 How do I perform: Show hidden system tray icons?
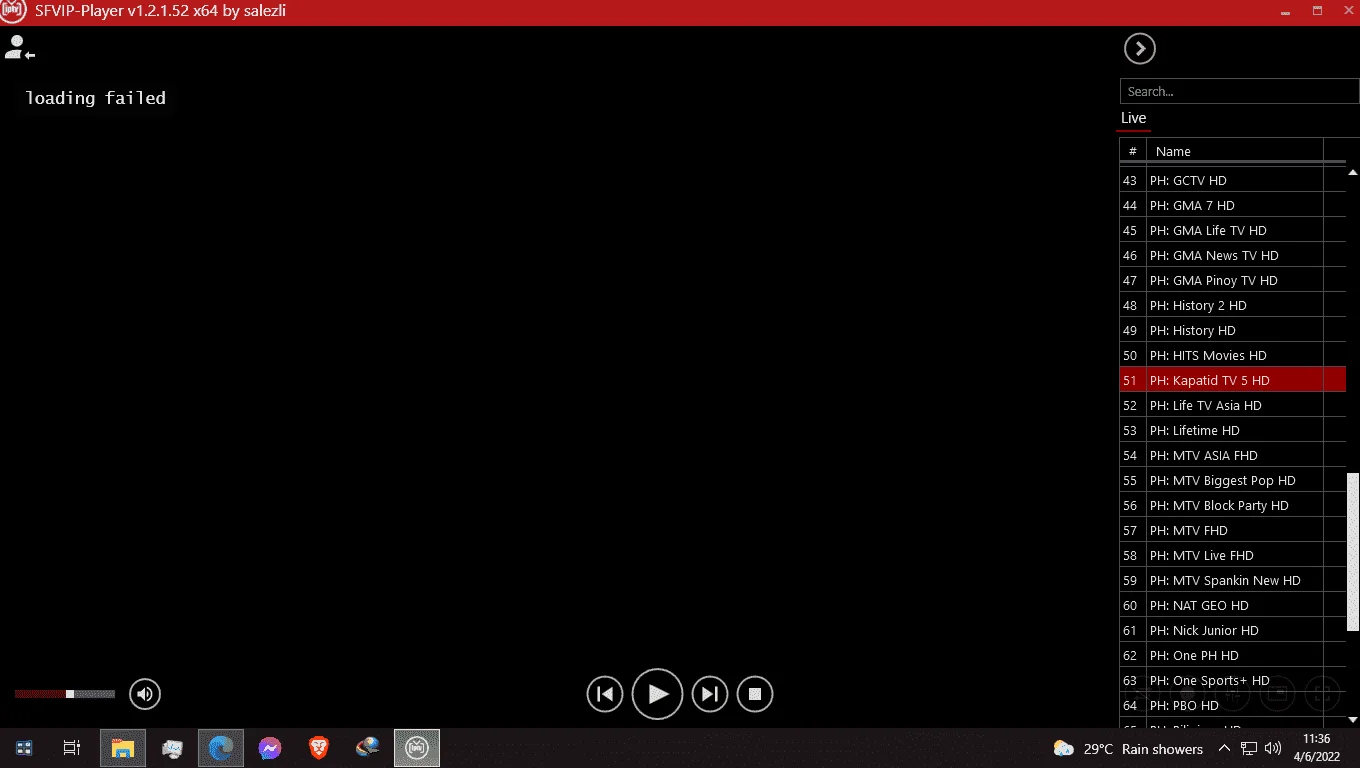coord(1224,749)
